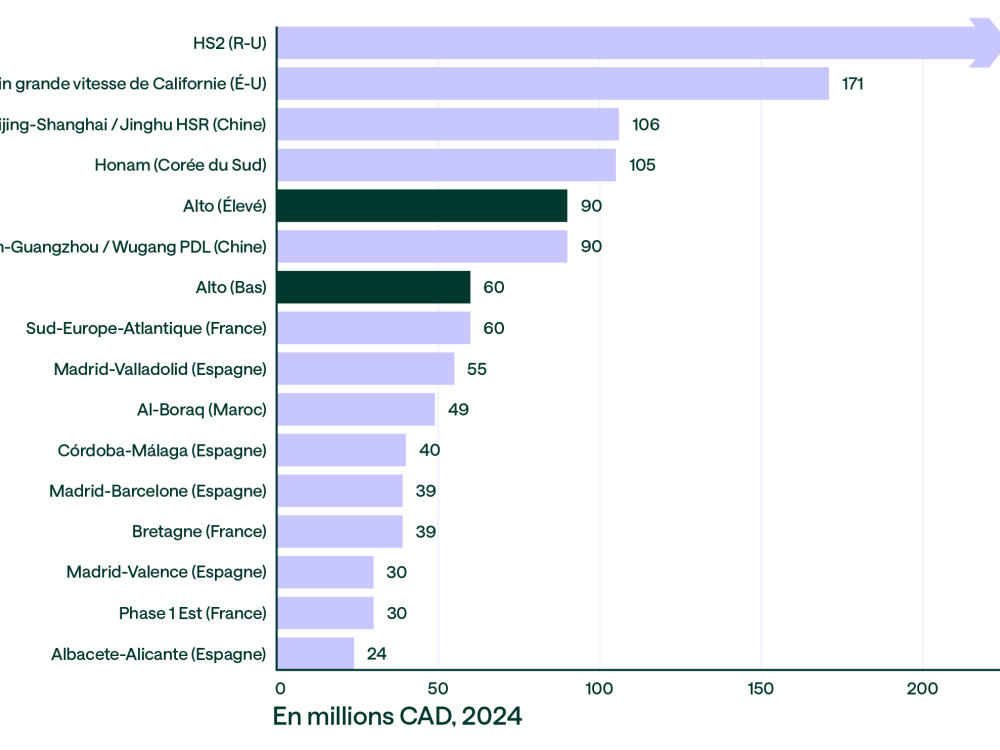Select the Albacete-Alicante (Espagne) label
This screenshot has height=750, width=1000.
159,654
